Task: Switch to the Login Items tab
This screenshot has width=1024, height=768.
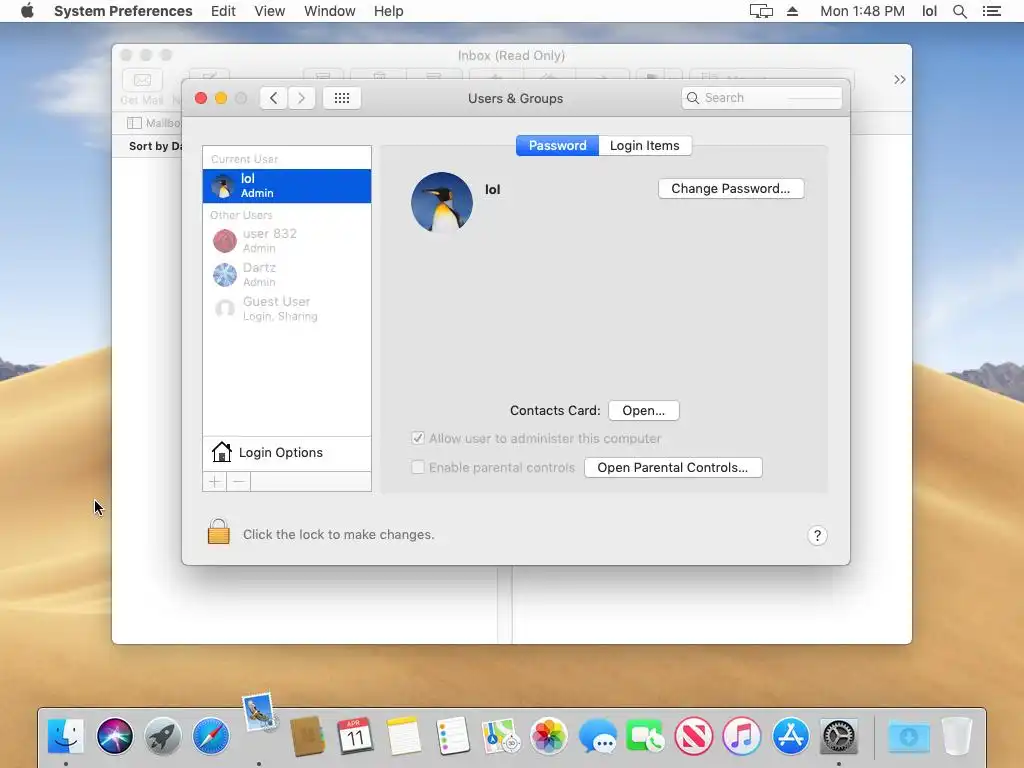Action: tap(645, 146)
